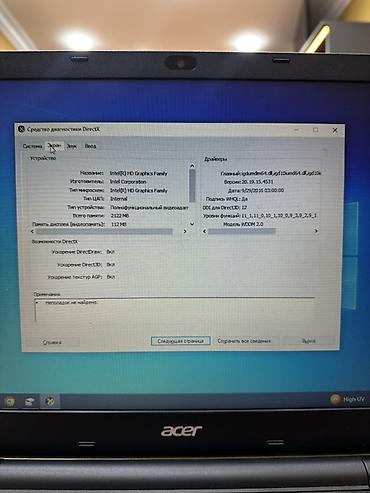The width and height of the screenshot is (370, 493).
Task: Click the Тип микросхем value Intel(R) HD Graphics Family
Action: tap(139, 190)
